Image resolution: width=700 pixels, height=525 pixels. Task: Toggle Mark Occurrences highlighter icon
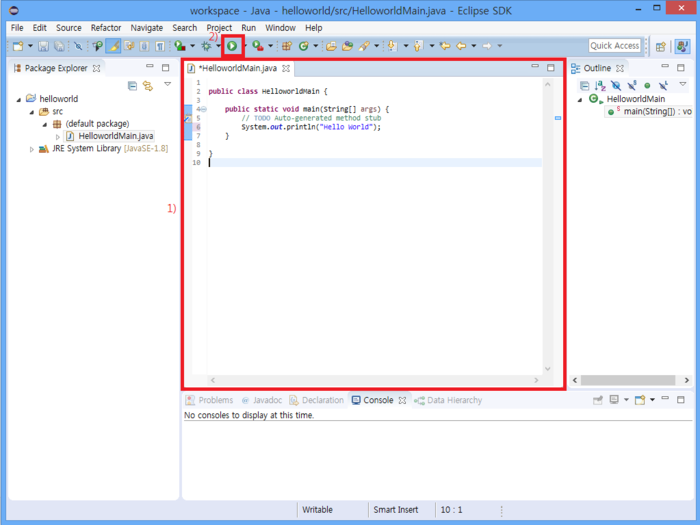[113, 46]
